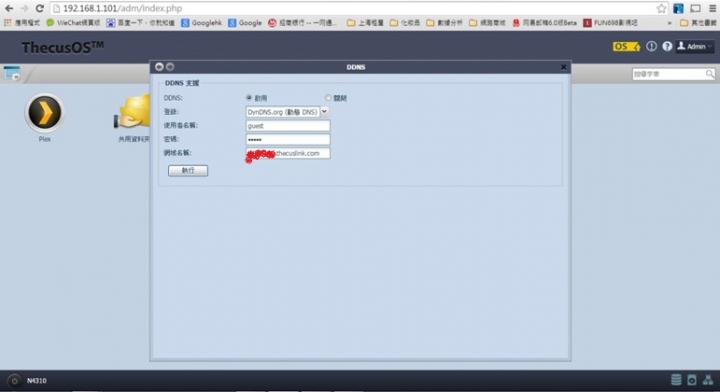Screen dimensions: 720x392
Task: Click the N4310 model label
Action: 37,381
